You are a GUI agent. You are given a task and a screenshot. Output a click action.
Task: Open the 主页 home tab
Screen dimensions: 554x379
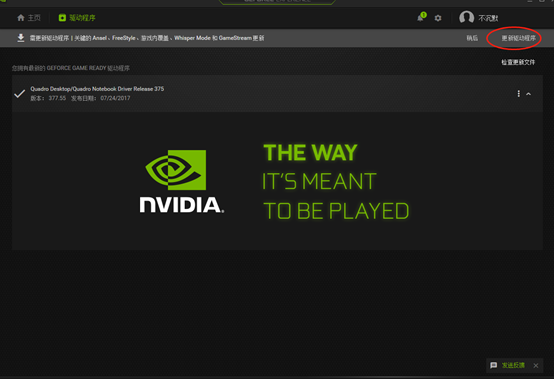29,18
